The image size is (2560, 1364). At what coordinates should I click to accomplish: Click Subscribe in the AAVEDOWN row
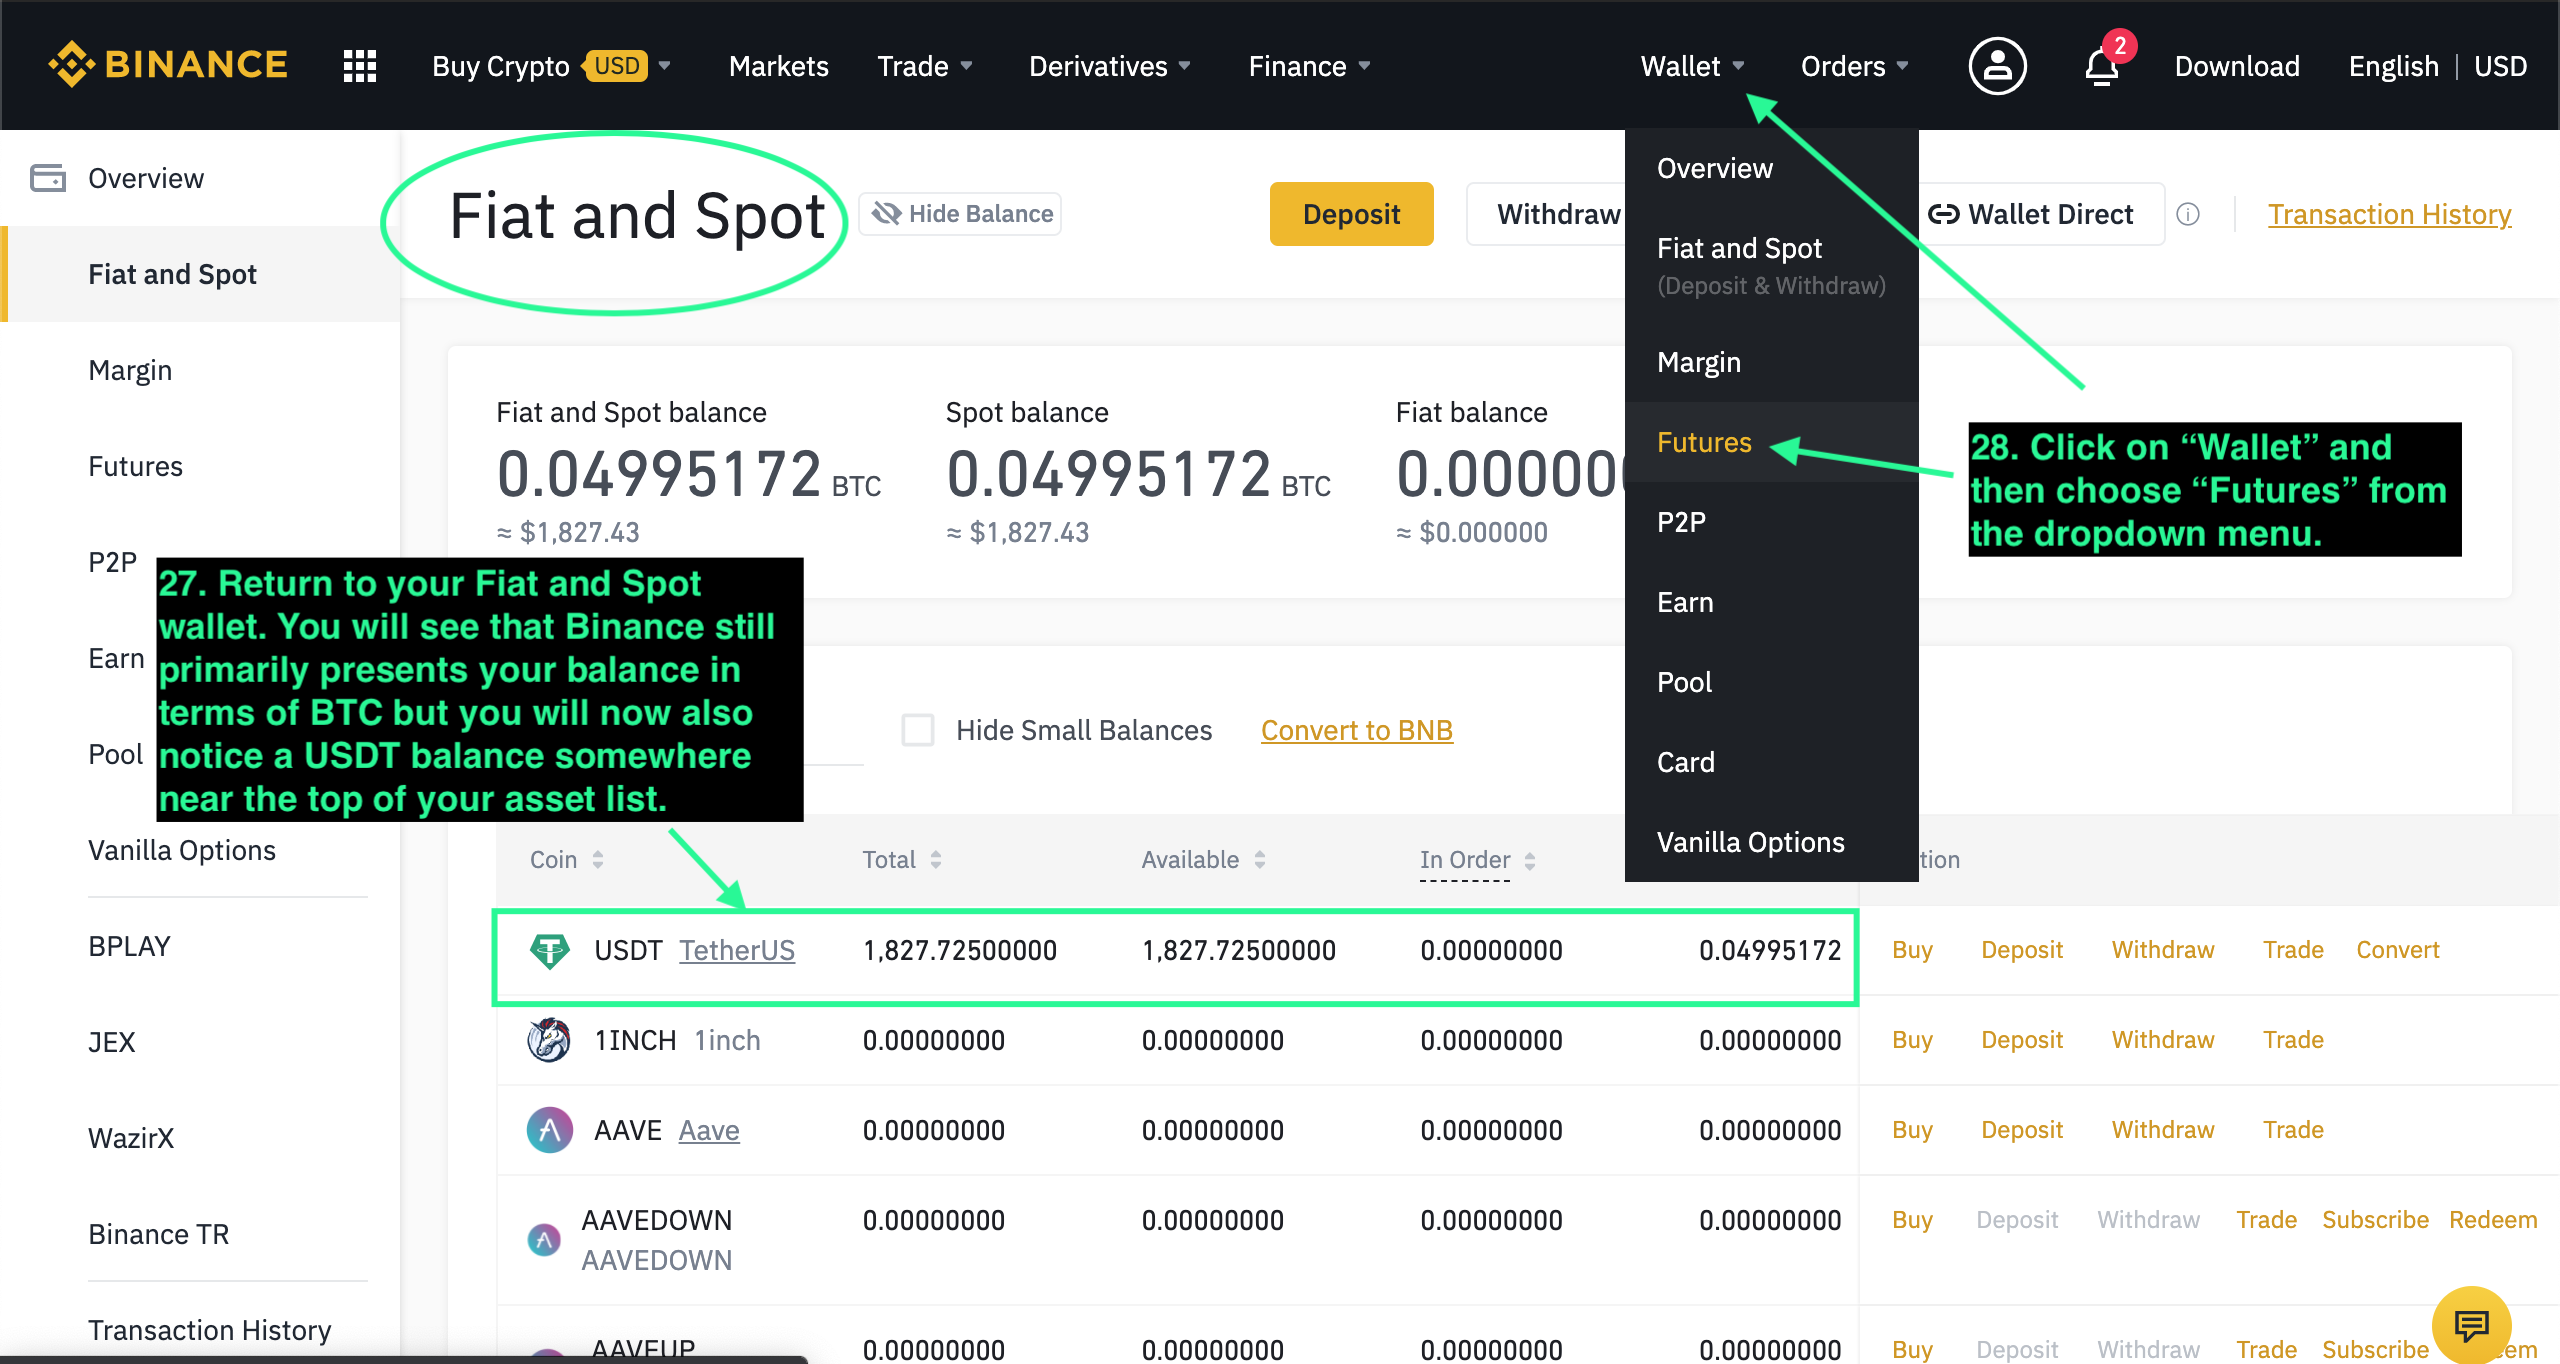click(x=2375, y=1220)
